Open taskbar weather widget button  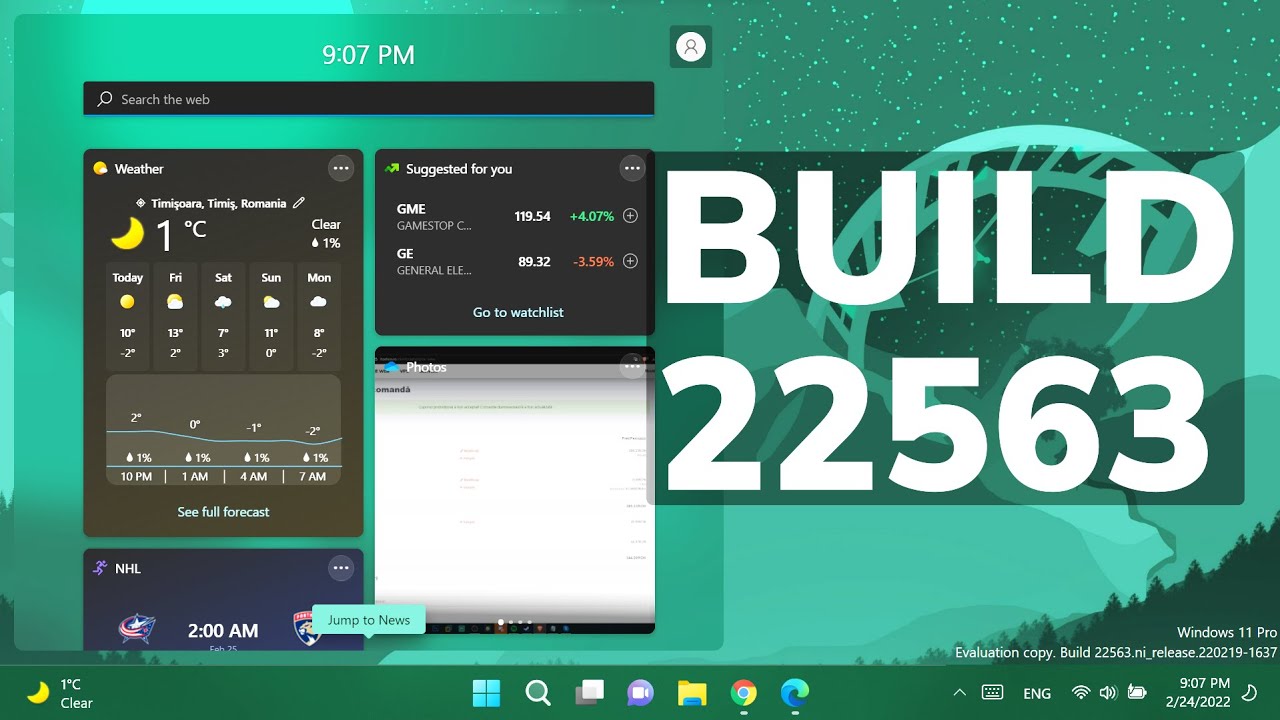click(x=60, y=693)
